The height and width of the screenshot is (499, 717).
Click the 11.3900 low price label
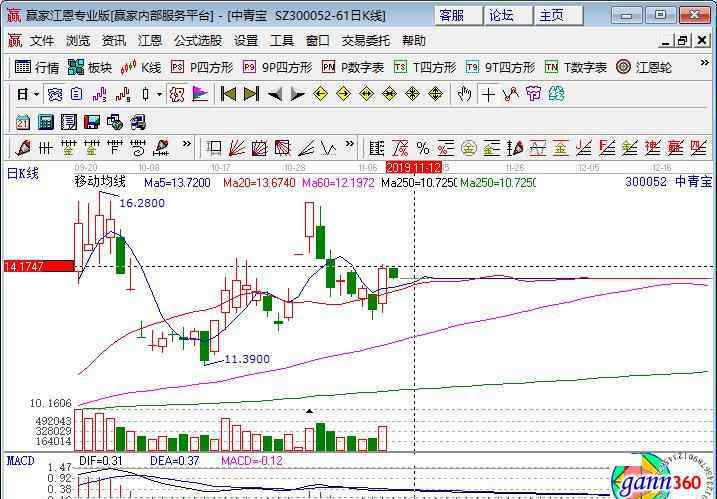(247, 359)
